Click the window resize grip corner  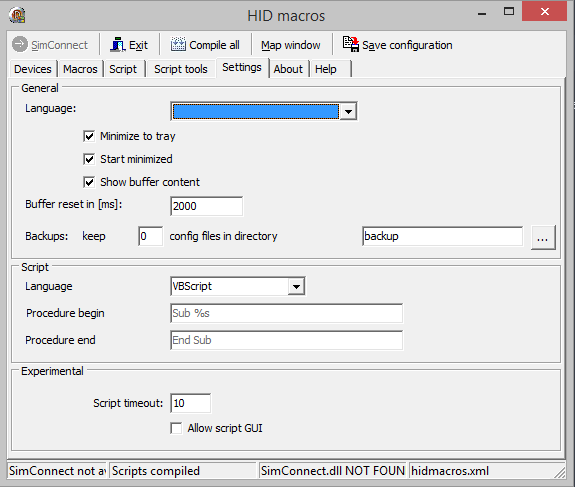point(560,472)
